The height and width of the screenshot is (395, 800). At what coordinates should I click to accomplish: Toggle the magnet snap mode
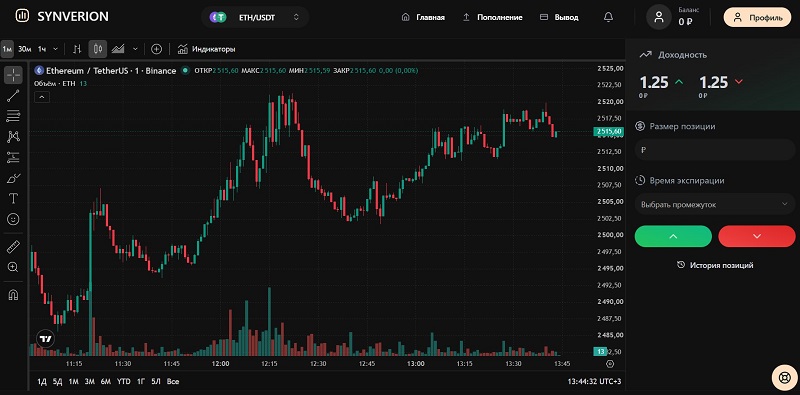pos(14,295)
